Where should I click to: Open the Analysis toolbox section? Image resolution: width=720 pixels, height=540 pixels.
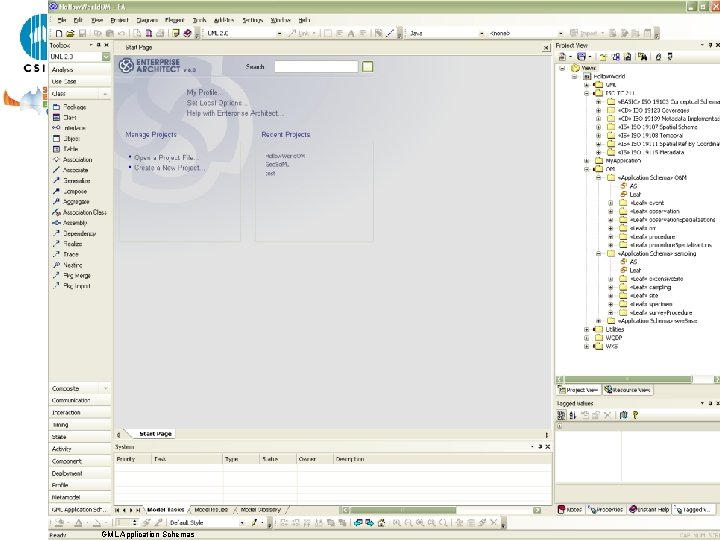80,69
